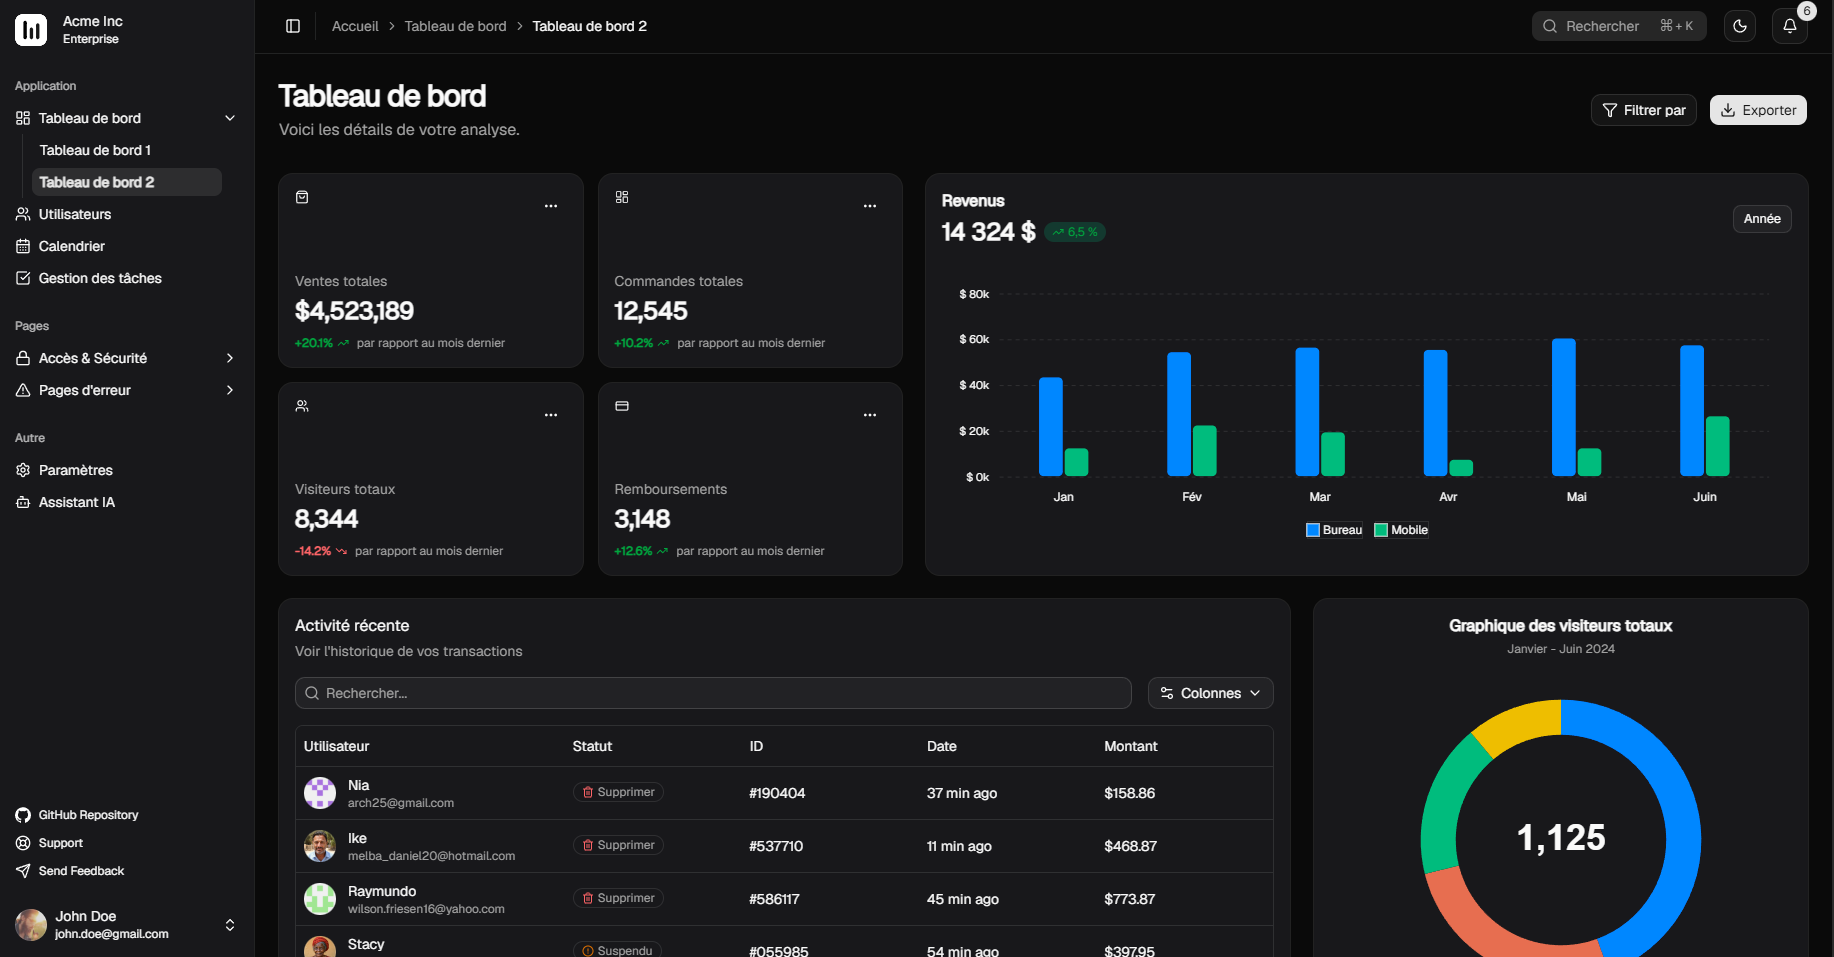Open the Acme Inc Enterprise switcher
Screen dimensions: 1834x957
(127, 30)
